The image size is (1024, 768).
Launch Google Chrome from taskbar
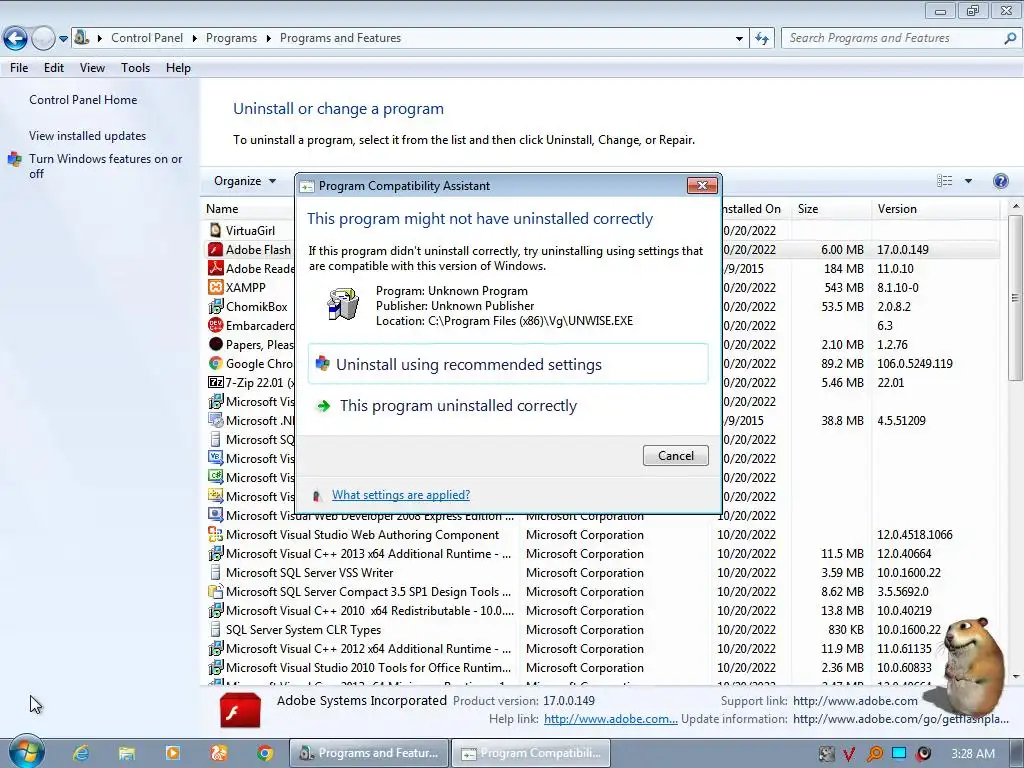[264, 753]
